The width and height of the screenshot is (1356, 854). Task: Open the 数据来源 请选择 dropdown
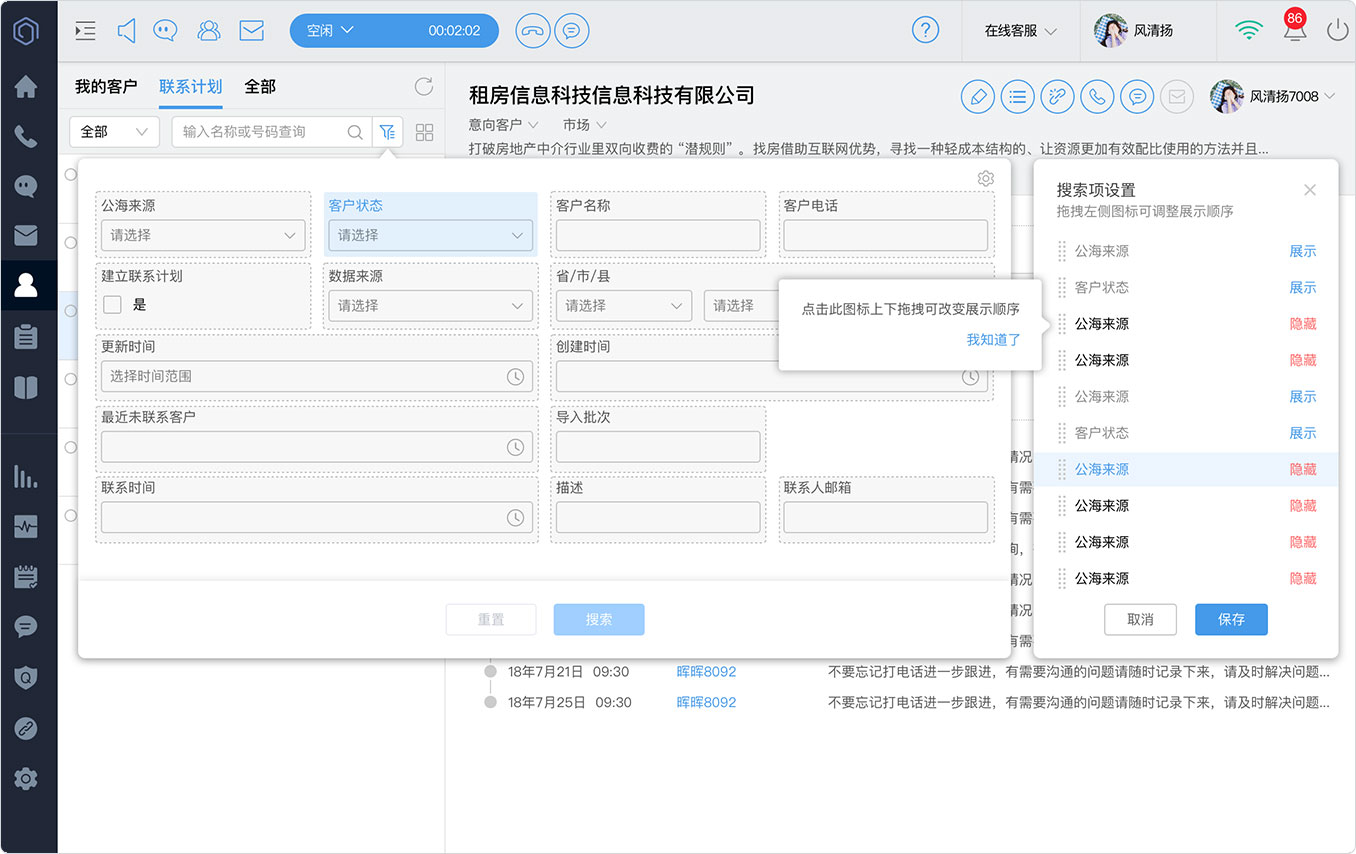pyautogui.click(x=431, y=306)
